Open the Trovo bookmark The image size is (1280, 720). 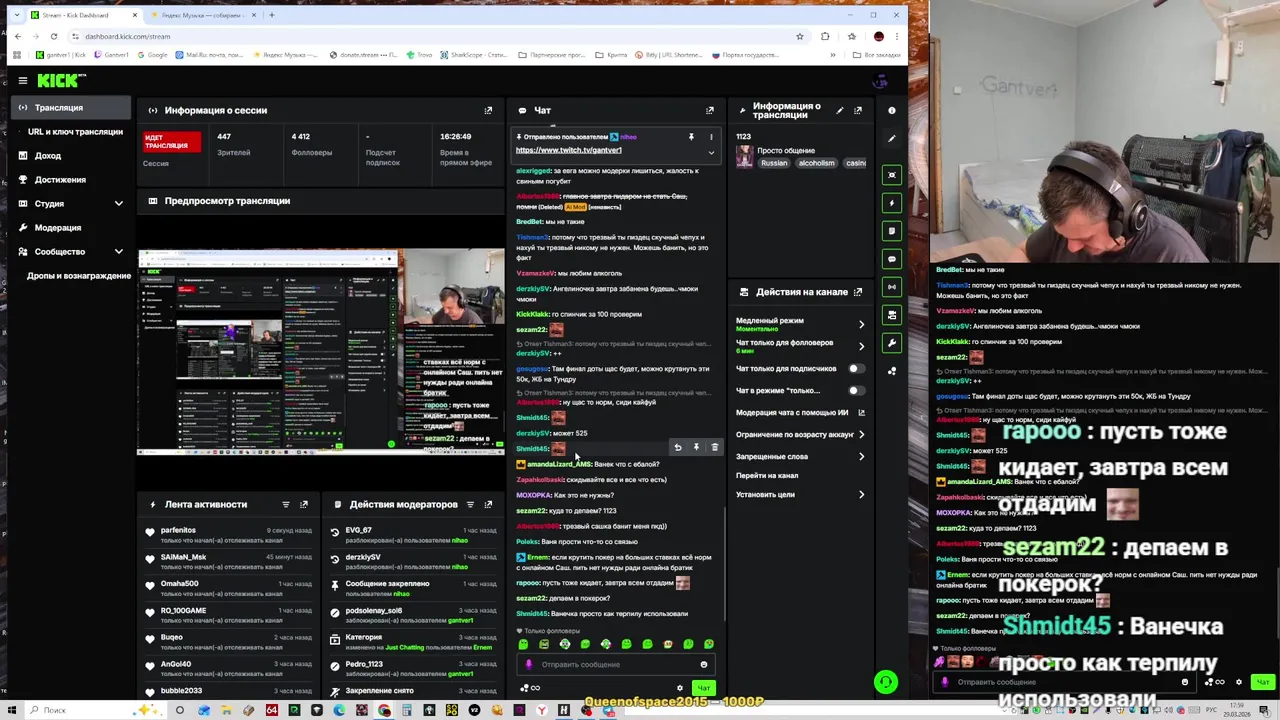tap(419, 55)
